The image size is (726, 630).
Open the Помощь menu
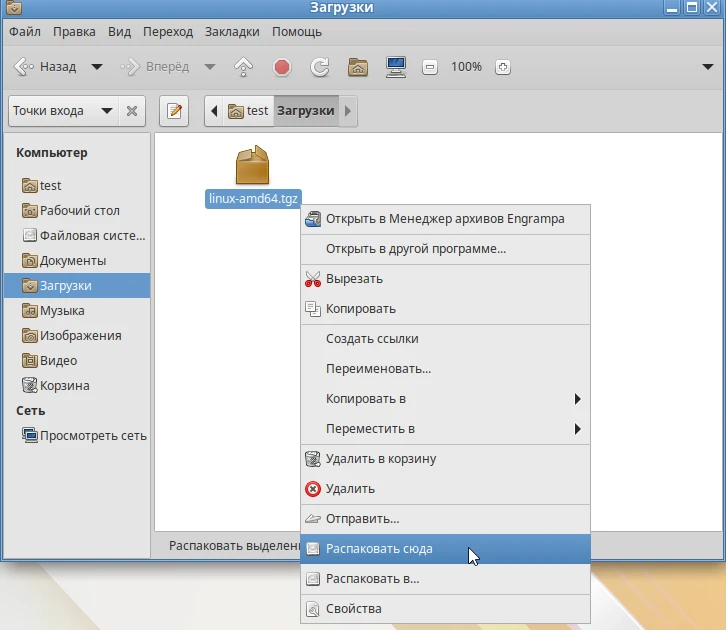pyautogui.click(x=297, y=32)
